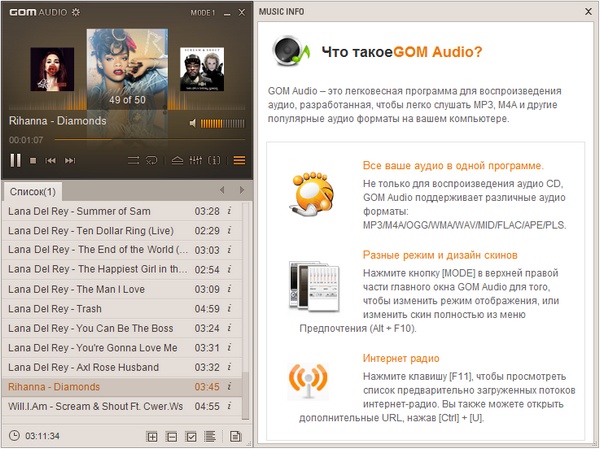Screen dimensions: 600x449
Task: Open info icon for You Can Be The Boss
Action: point(230,328)
